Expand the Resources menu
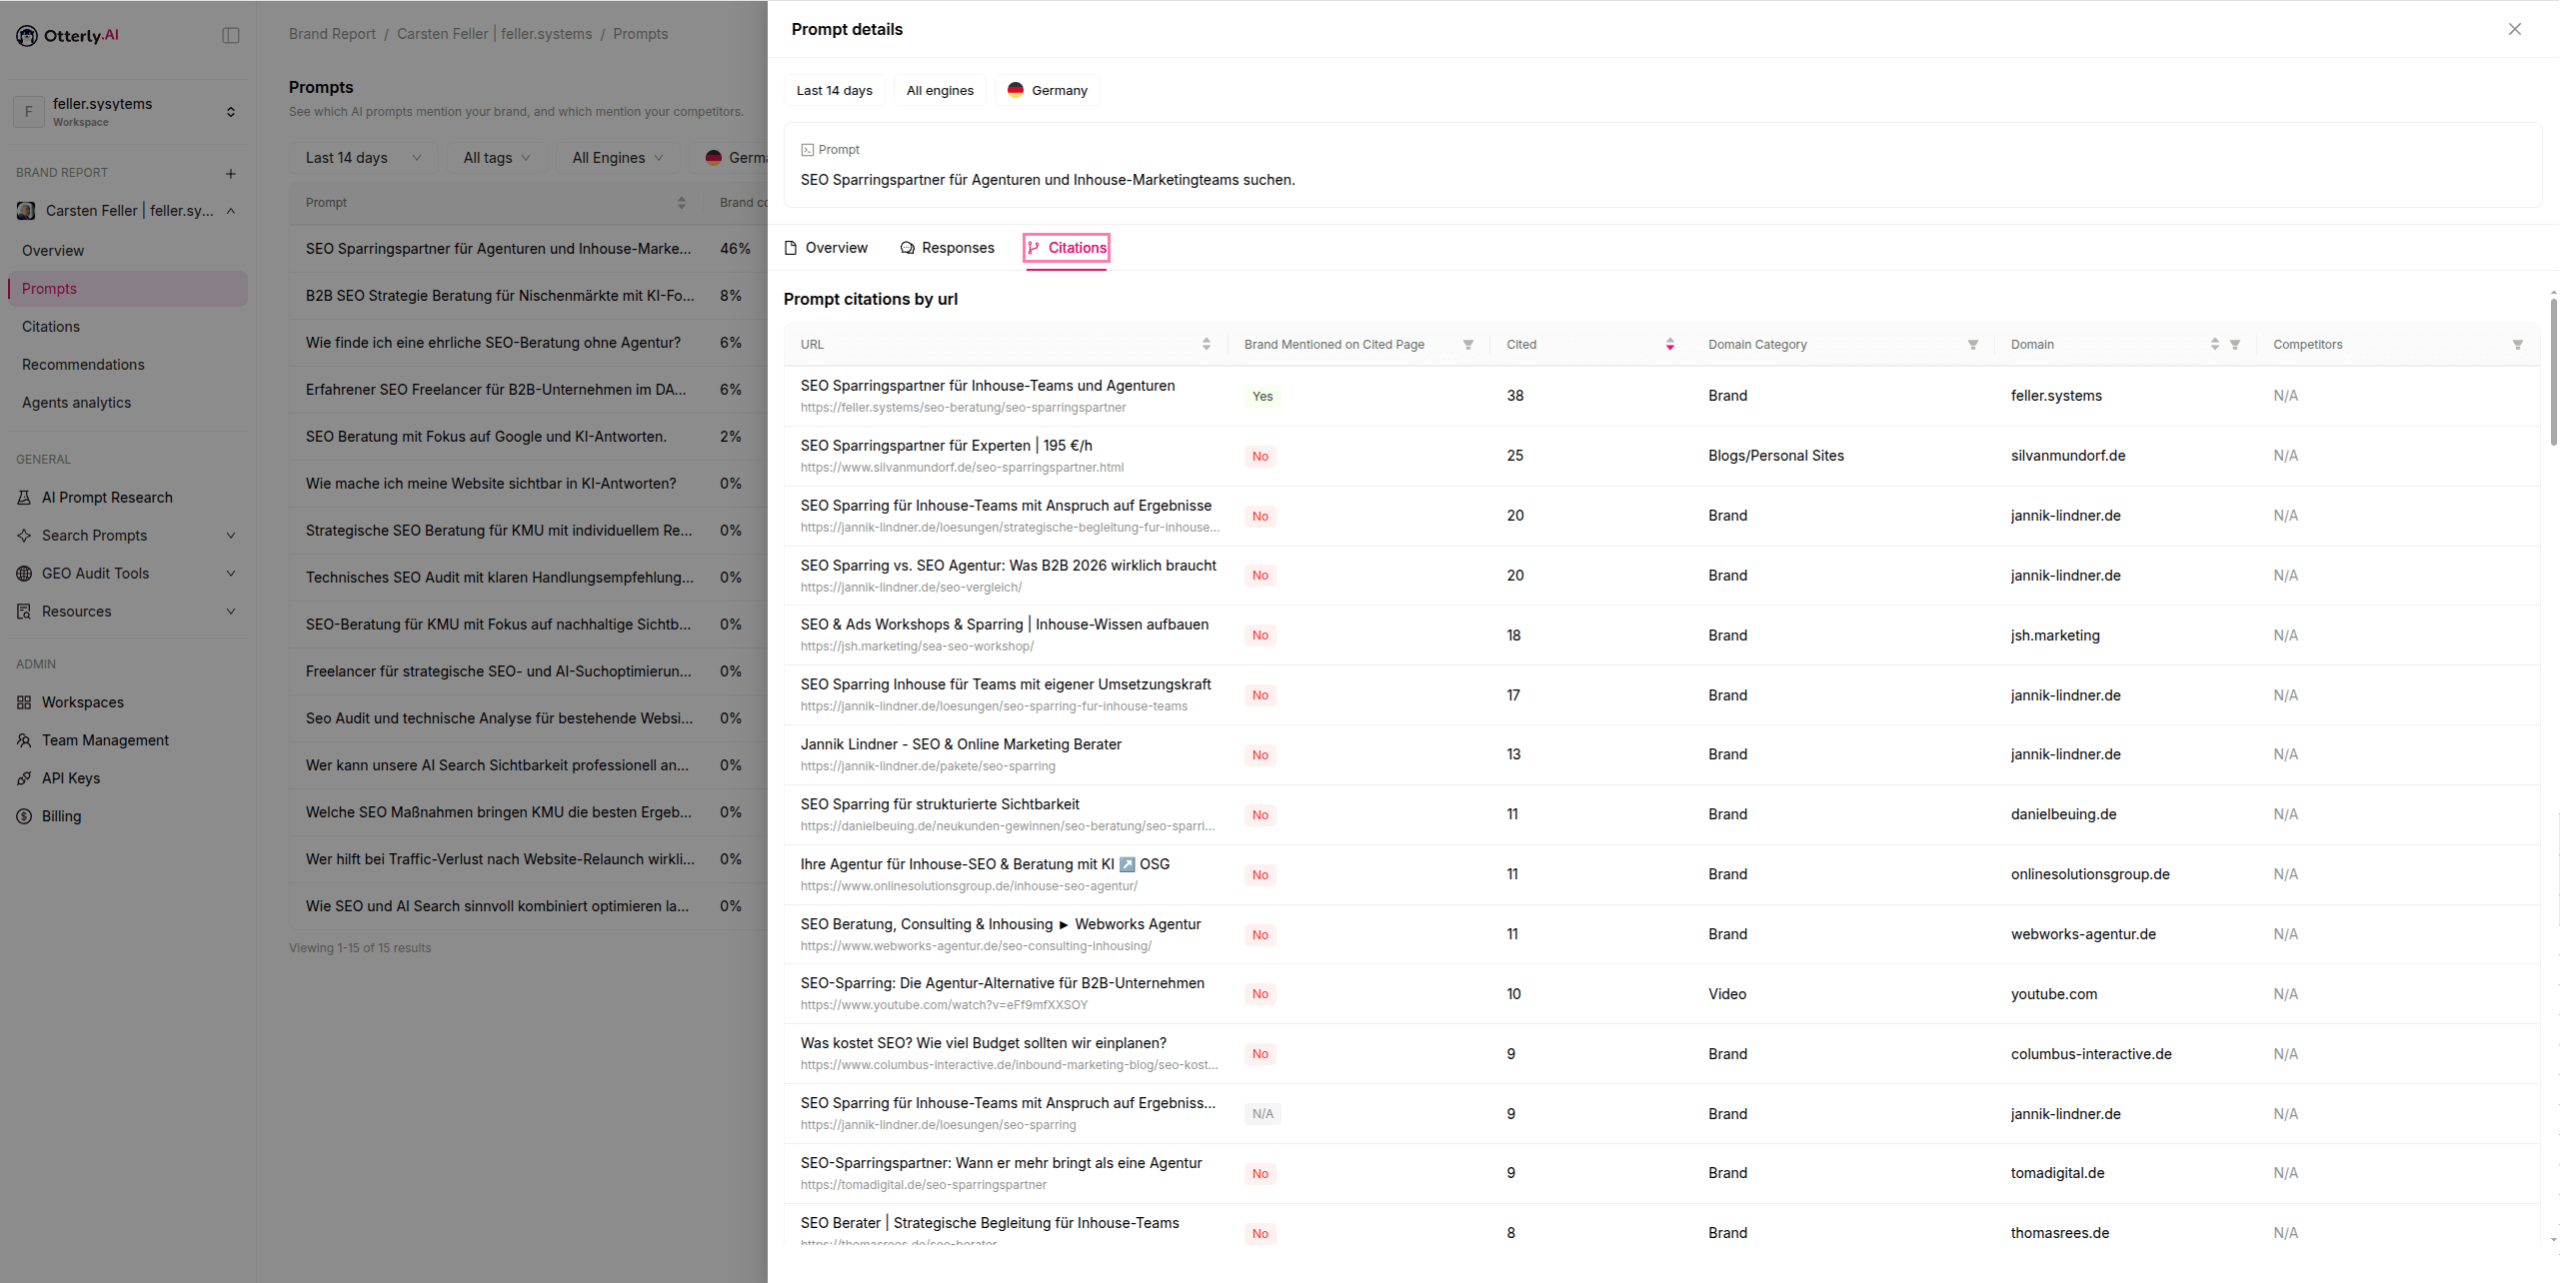 click(231, 612)
